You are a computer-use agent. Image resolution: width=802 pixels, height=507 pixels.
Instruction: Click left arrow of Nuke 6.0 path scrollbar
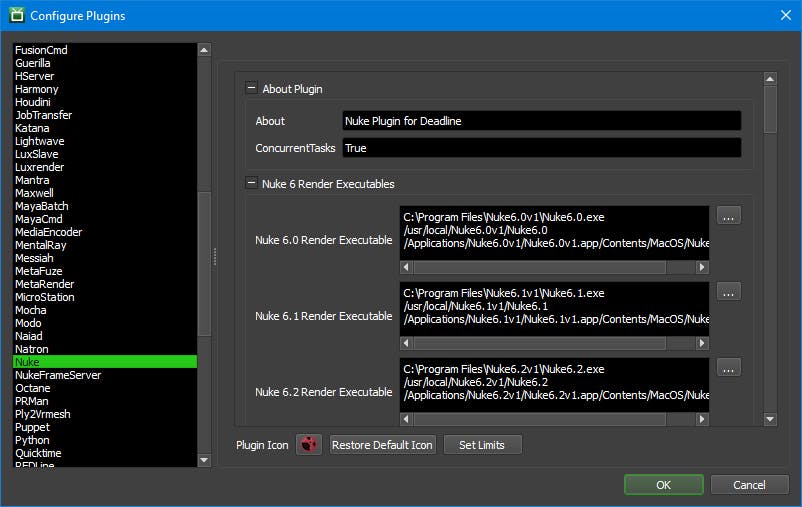pyautogui.click(x=406, y=267)
